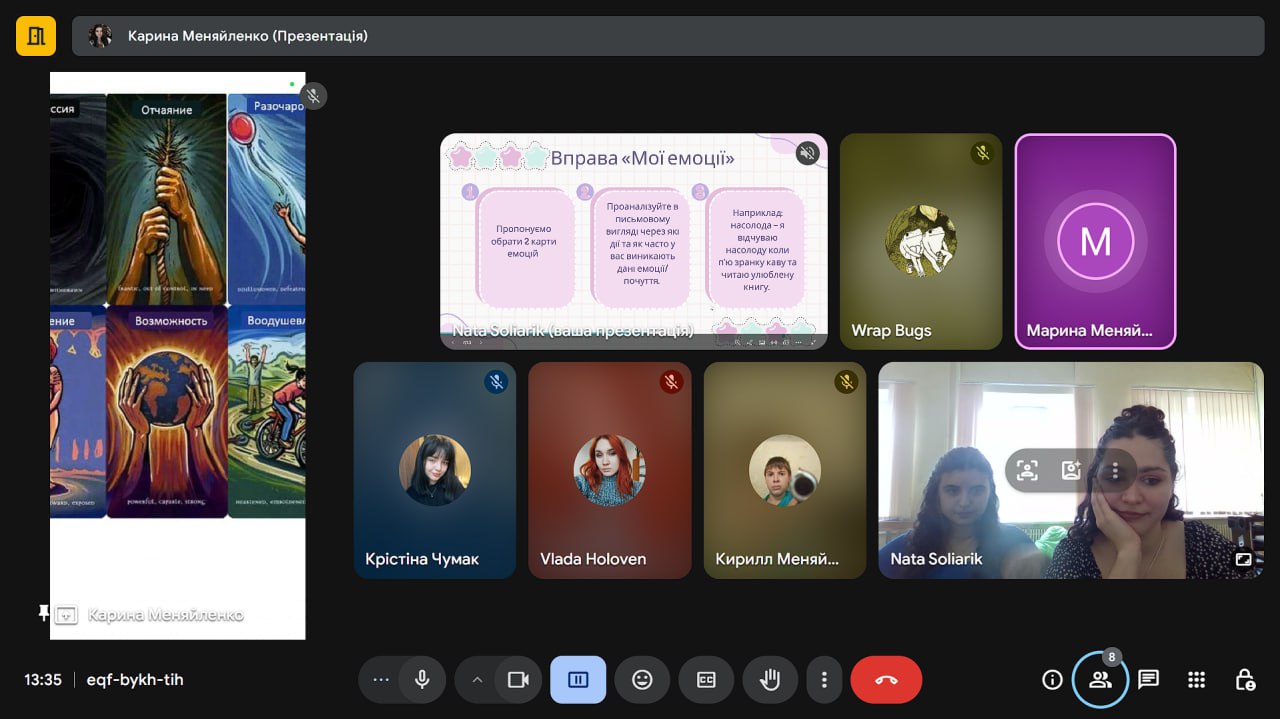The image size is (1280, 719).
Task: Click the Wrap Bugs name label
Action: 891,330
